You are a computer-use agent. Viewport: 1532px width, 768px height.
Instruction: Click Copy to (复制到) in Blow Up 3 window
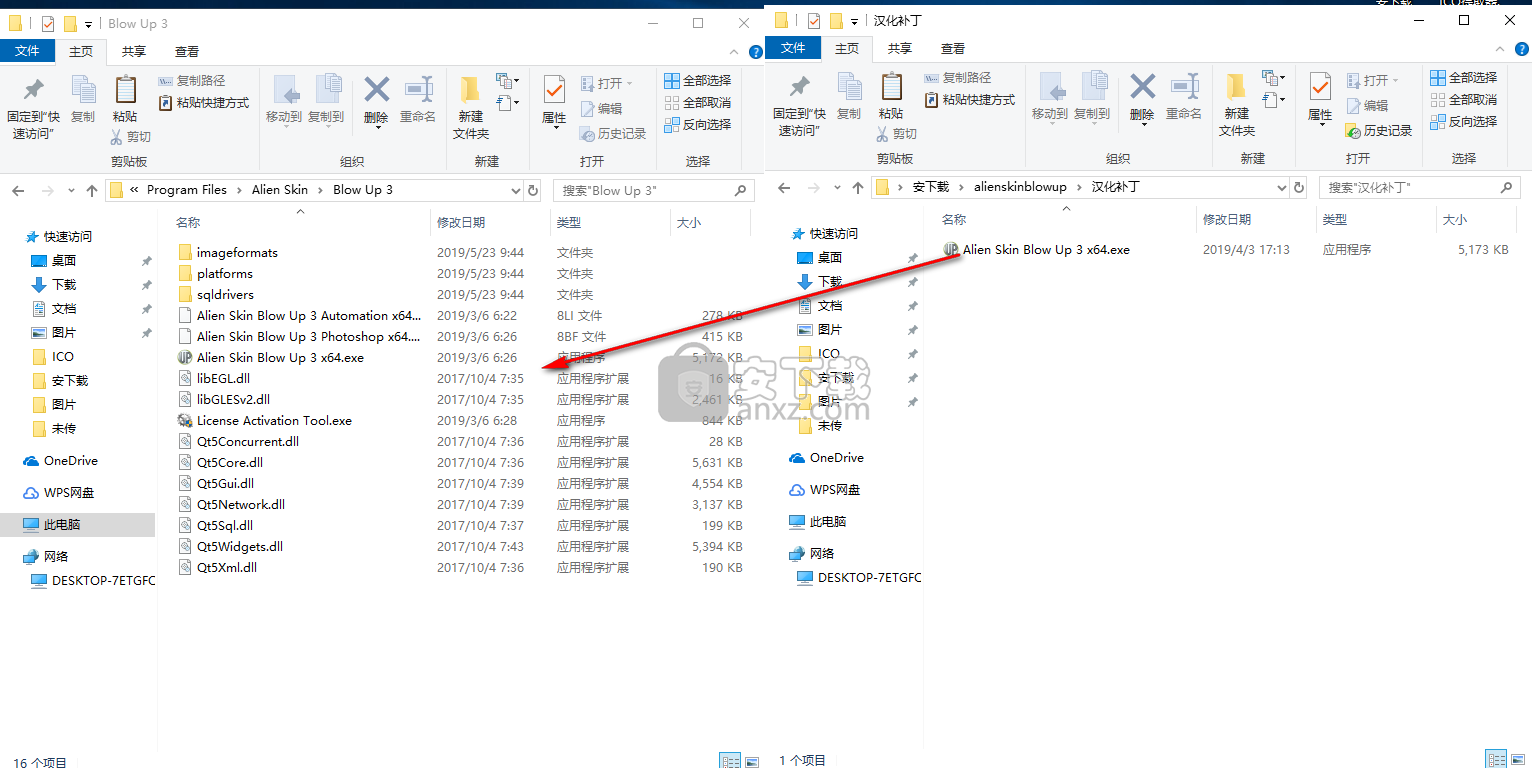[x=326, y=100]
